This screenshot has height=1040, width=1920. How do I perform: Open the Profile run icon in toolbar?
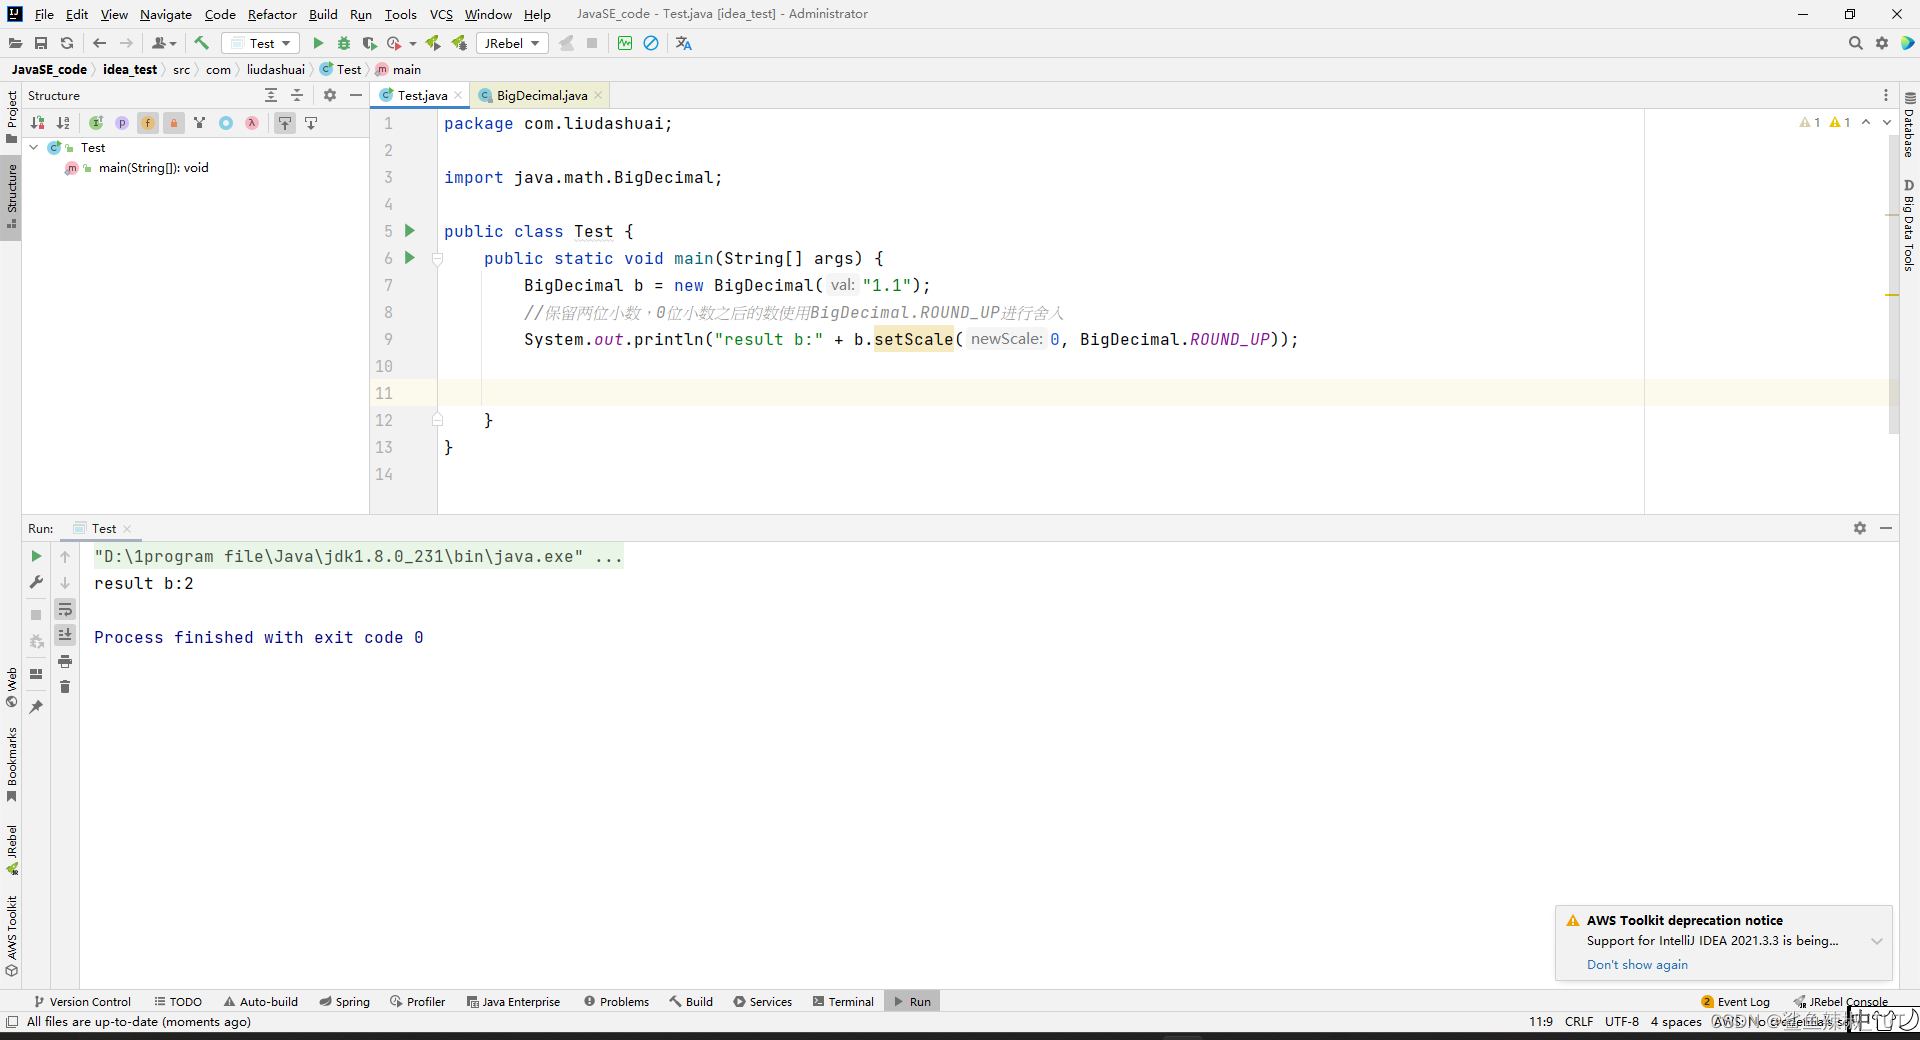tap(394, 43)
